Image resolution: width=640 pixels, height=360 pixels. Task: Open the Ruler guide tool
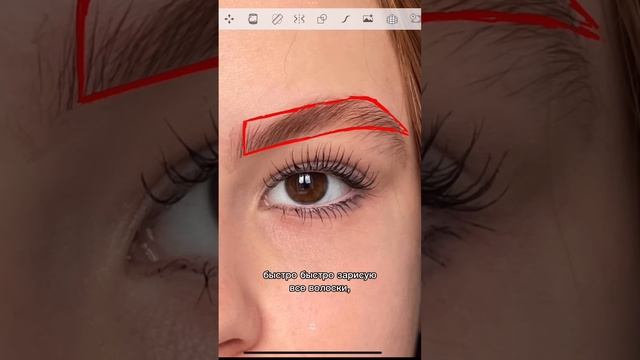tap(277, 19)
